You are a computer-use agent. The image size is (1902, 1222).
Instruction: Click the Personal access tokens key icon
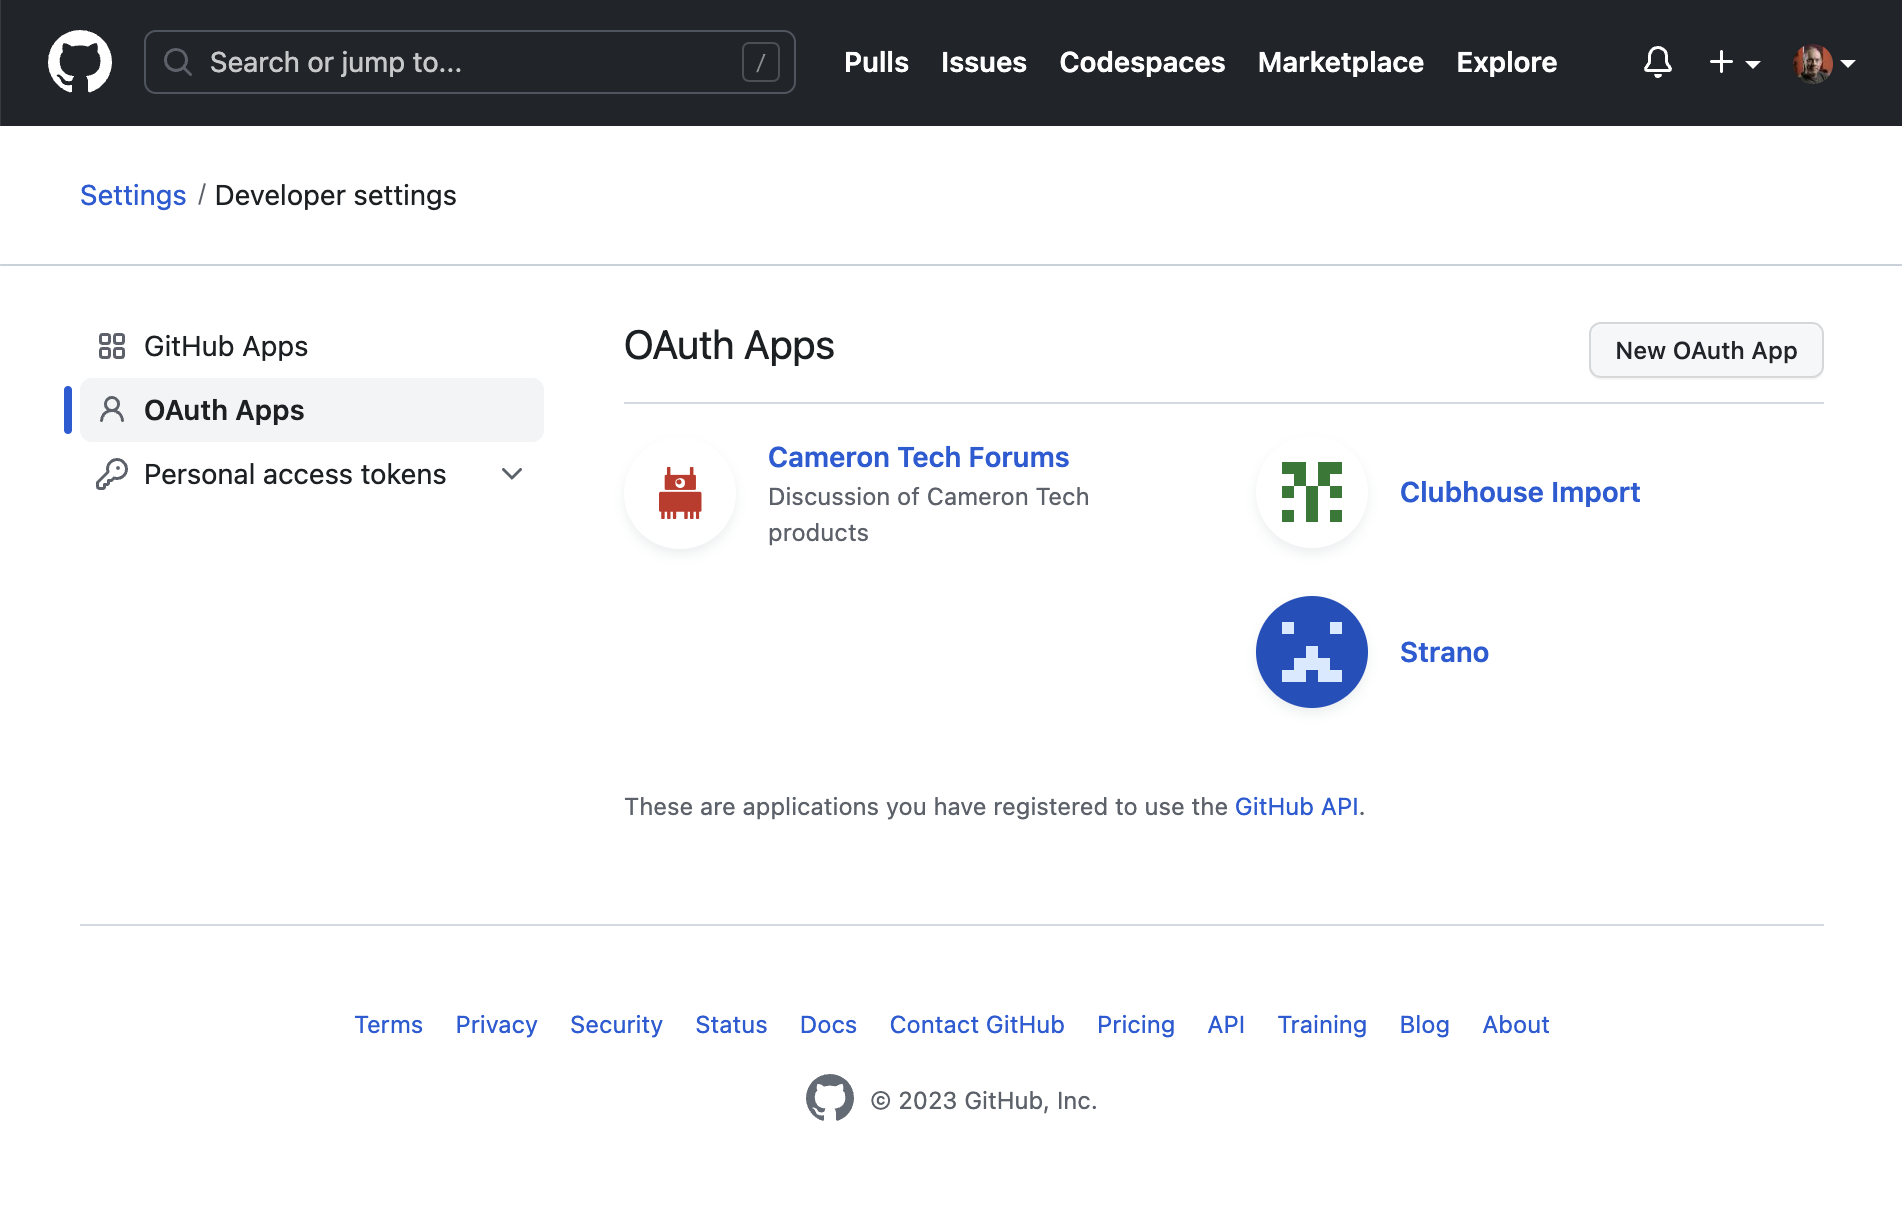(112, 474)
